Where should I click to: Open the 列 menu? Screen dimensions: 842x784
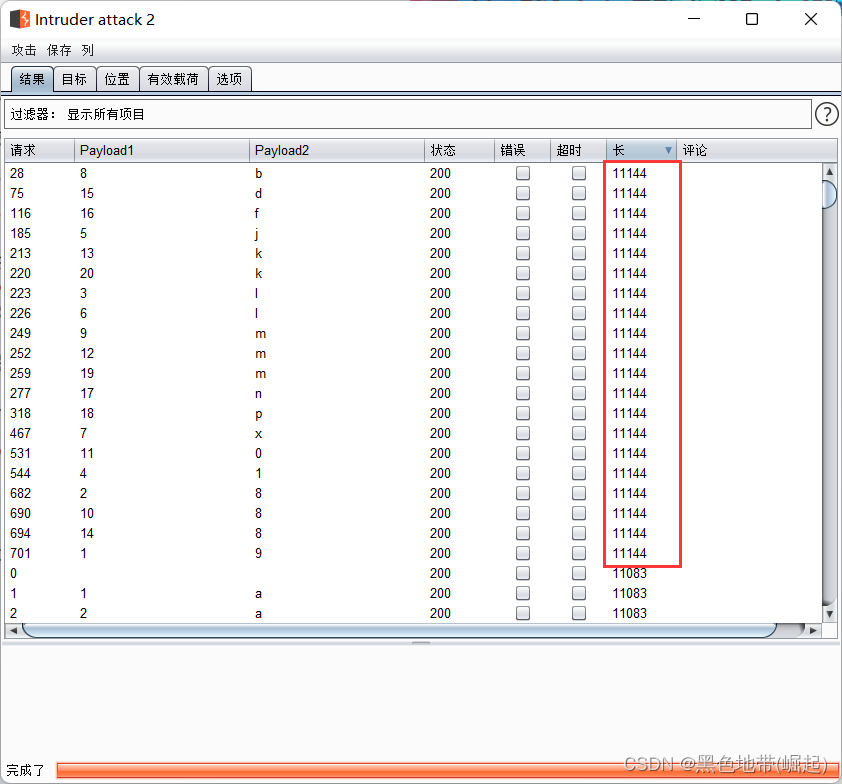coord(88,50)
